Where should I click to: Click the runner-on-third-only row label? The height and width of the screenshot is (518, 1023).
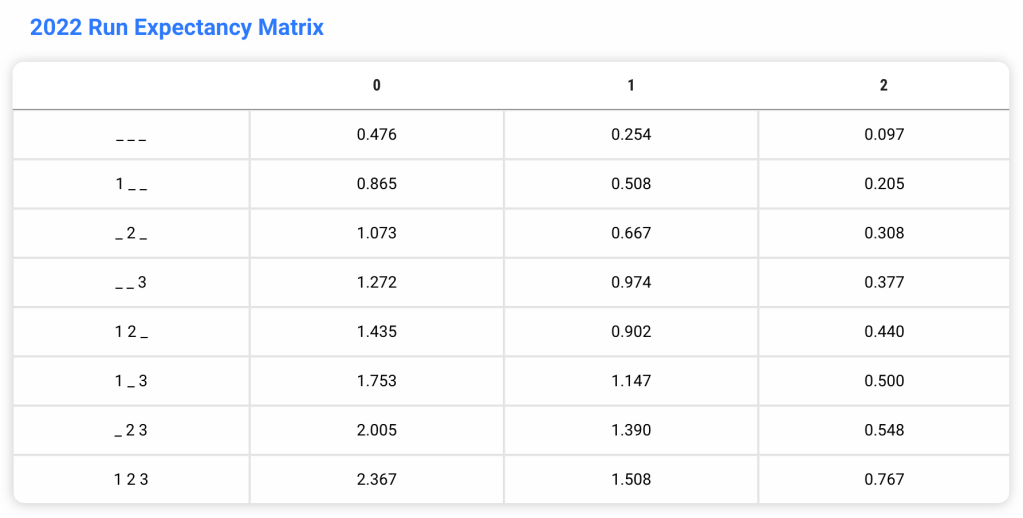pyautogui.click(x=131, y=283)
